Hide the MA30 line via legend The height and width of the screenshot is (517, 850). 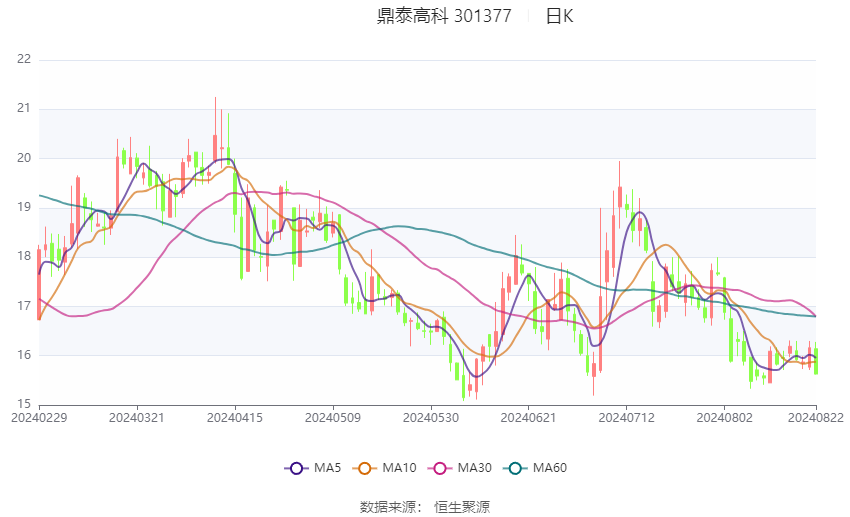pyautogui.click(x=440, y=468)
